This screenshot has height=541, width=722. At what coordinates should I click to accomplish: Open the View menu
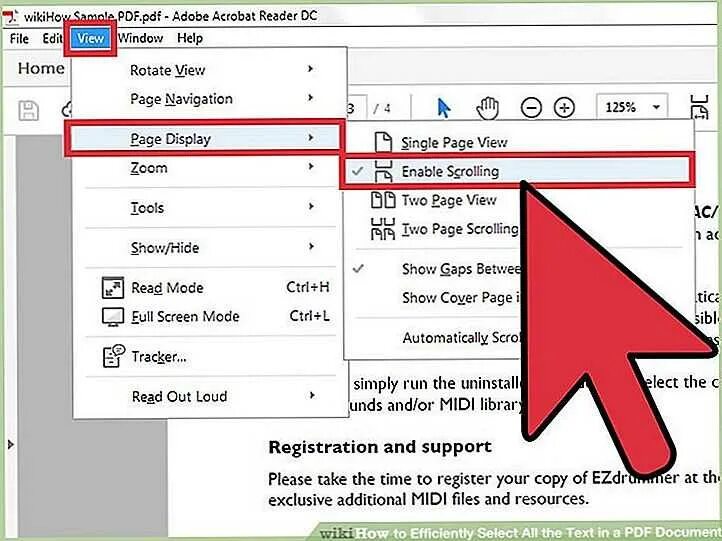tap(90, 38)
